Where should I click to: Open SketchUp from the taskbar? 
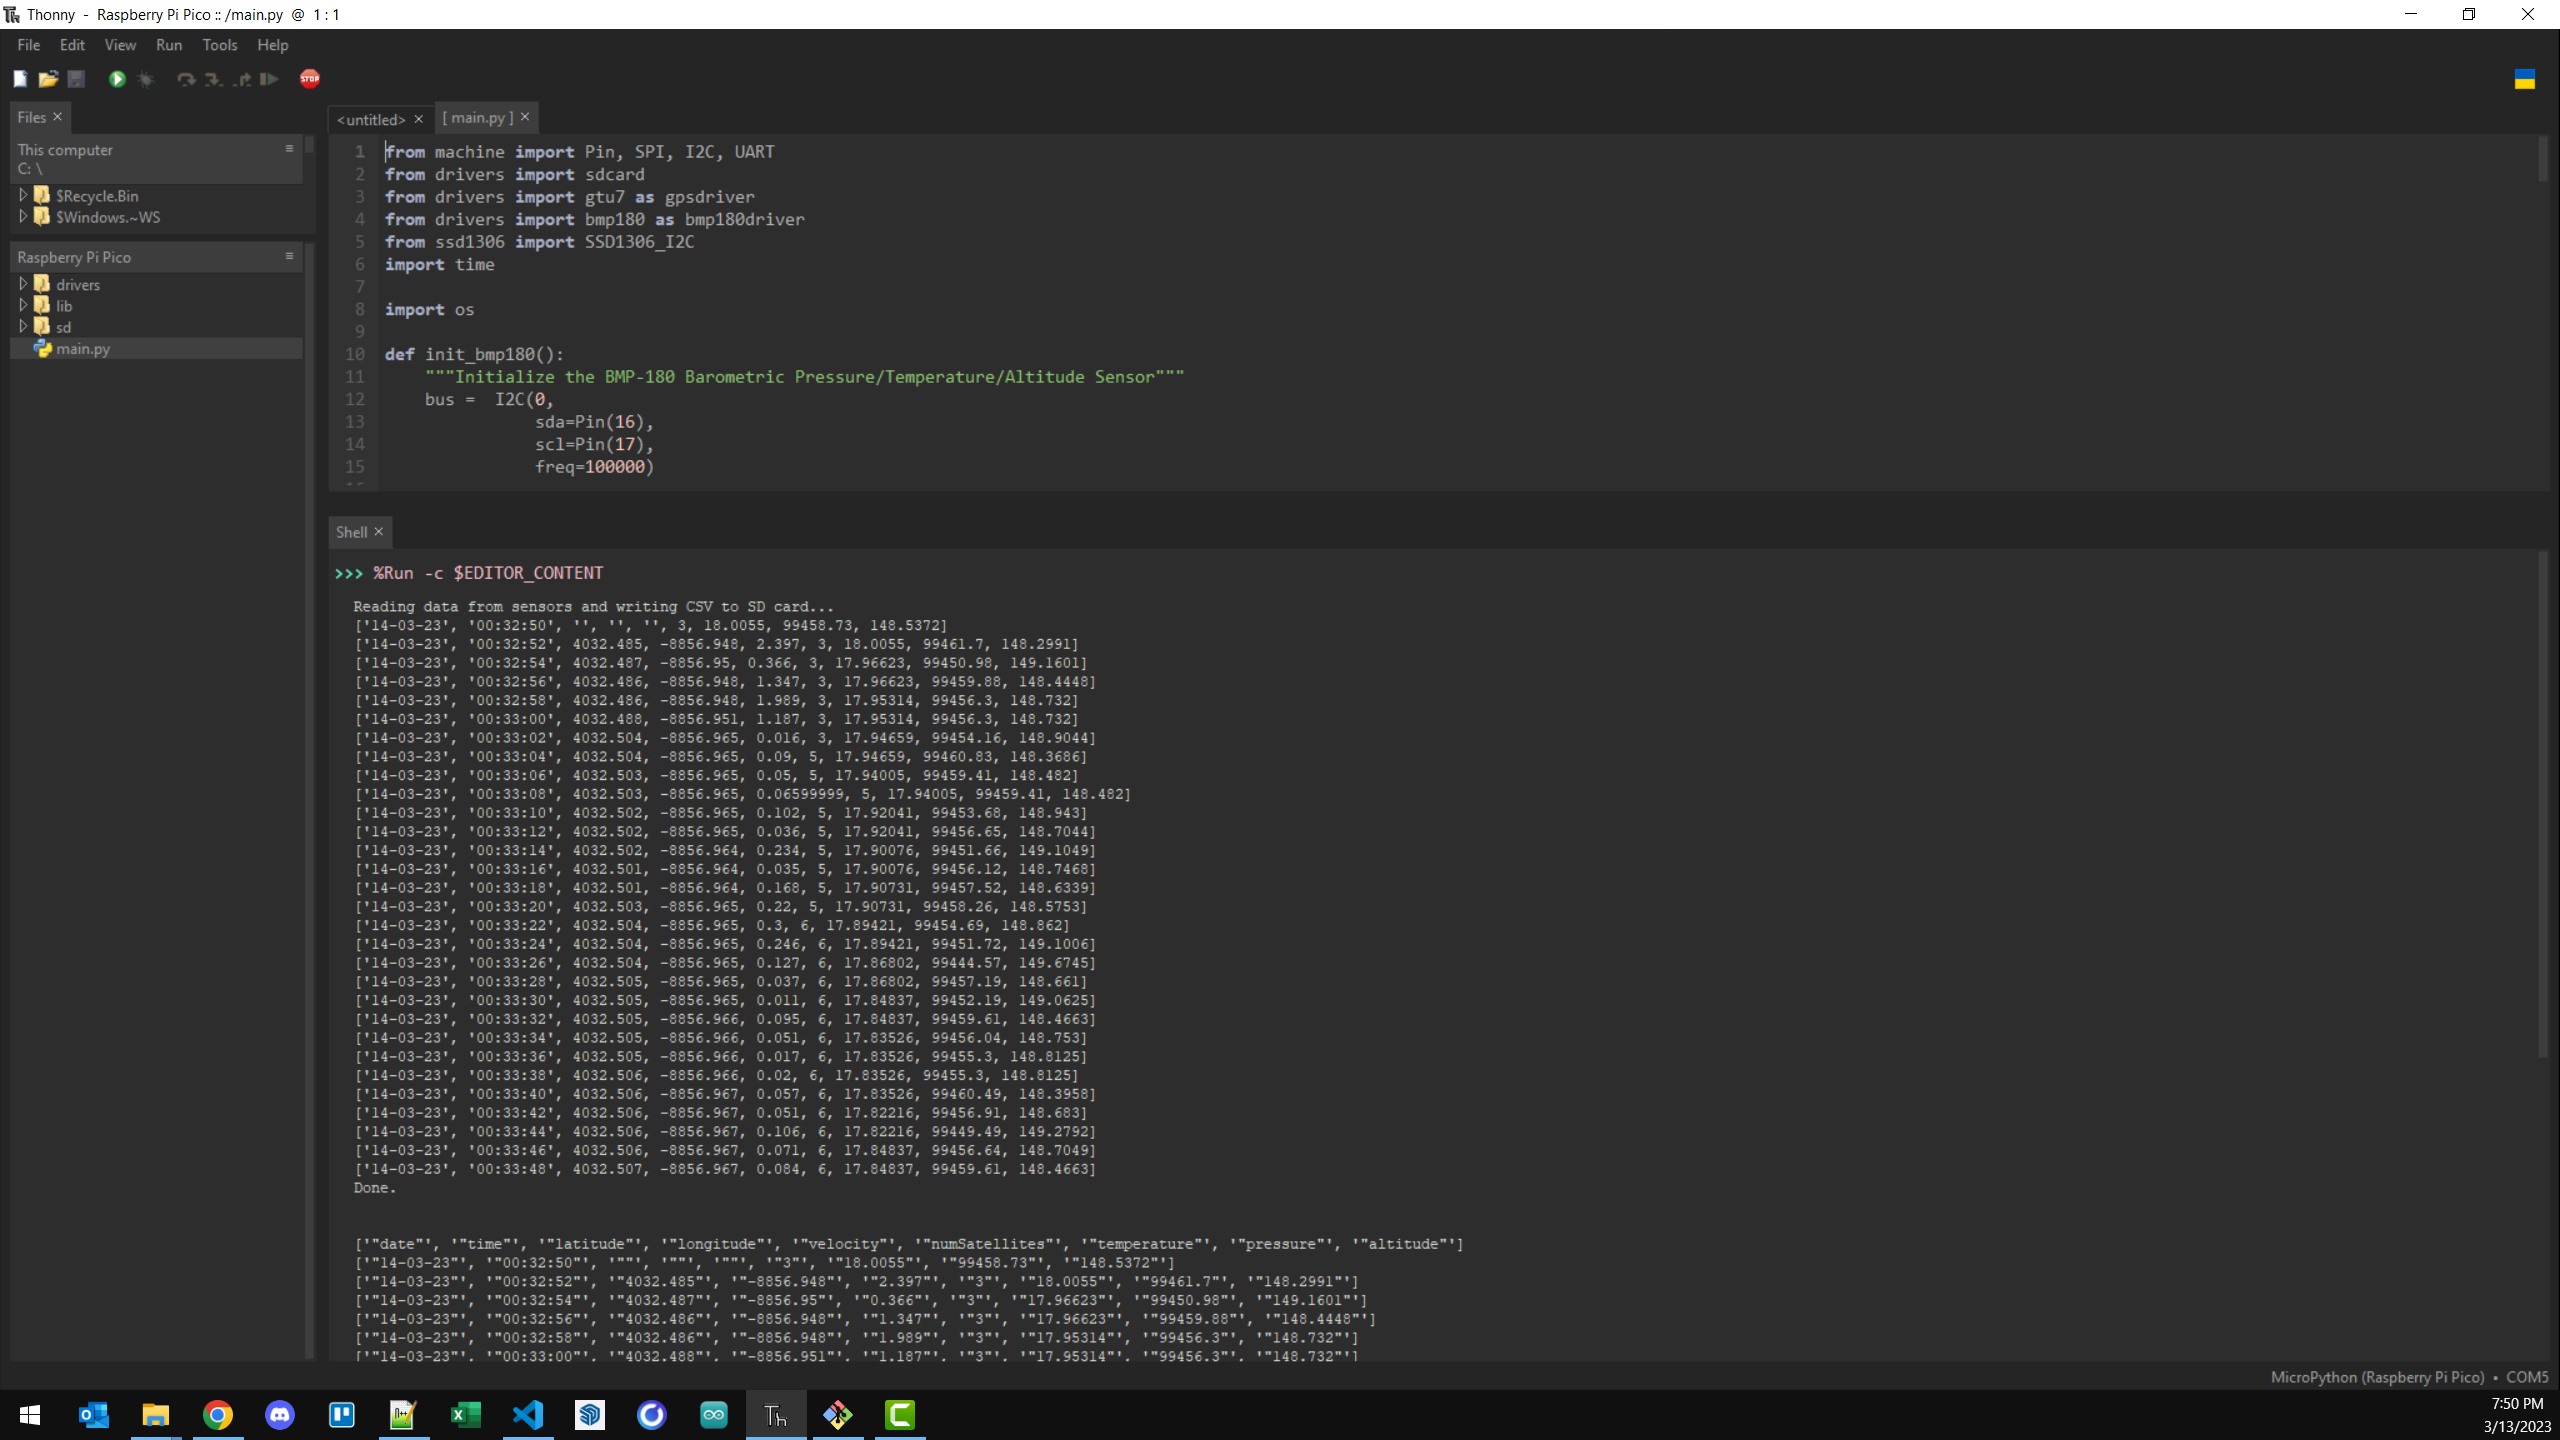589,1415
